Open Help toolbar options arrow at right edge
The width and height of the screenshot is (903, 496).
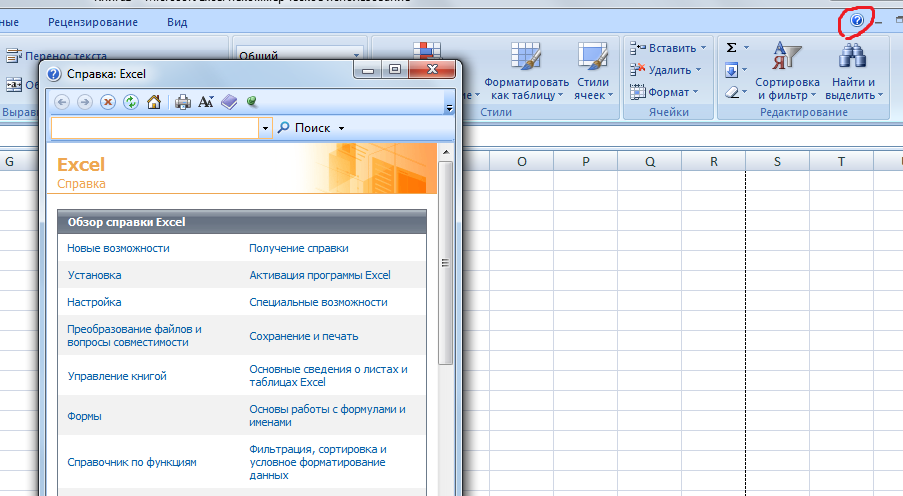(x=449, y=108)
